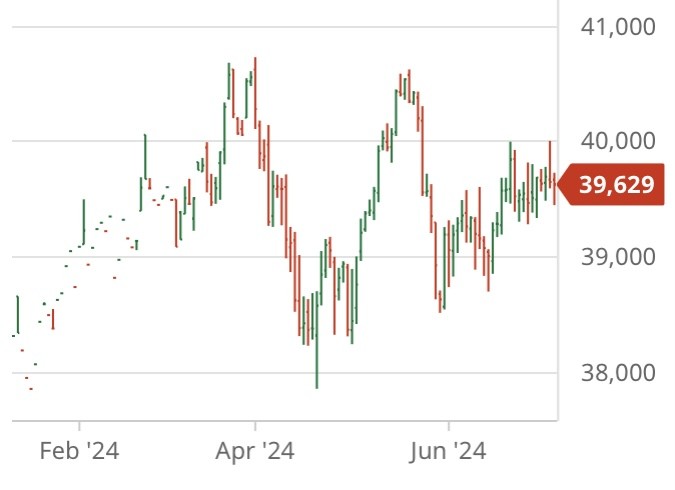Select the Apr '24 date label

pyautogui.click(x=255, y=451)
